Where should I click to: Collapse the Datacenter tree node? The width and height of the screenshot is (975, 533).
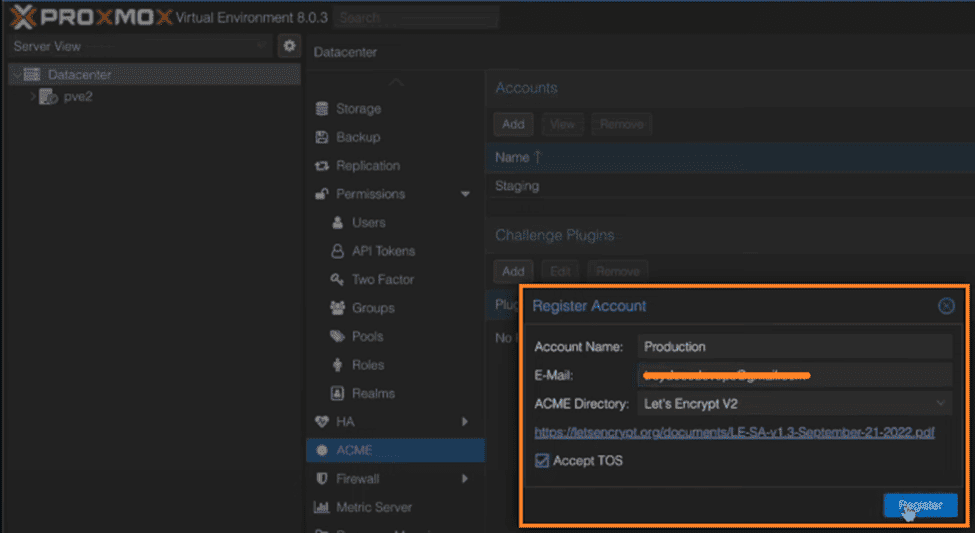(17, 75)
